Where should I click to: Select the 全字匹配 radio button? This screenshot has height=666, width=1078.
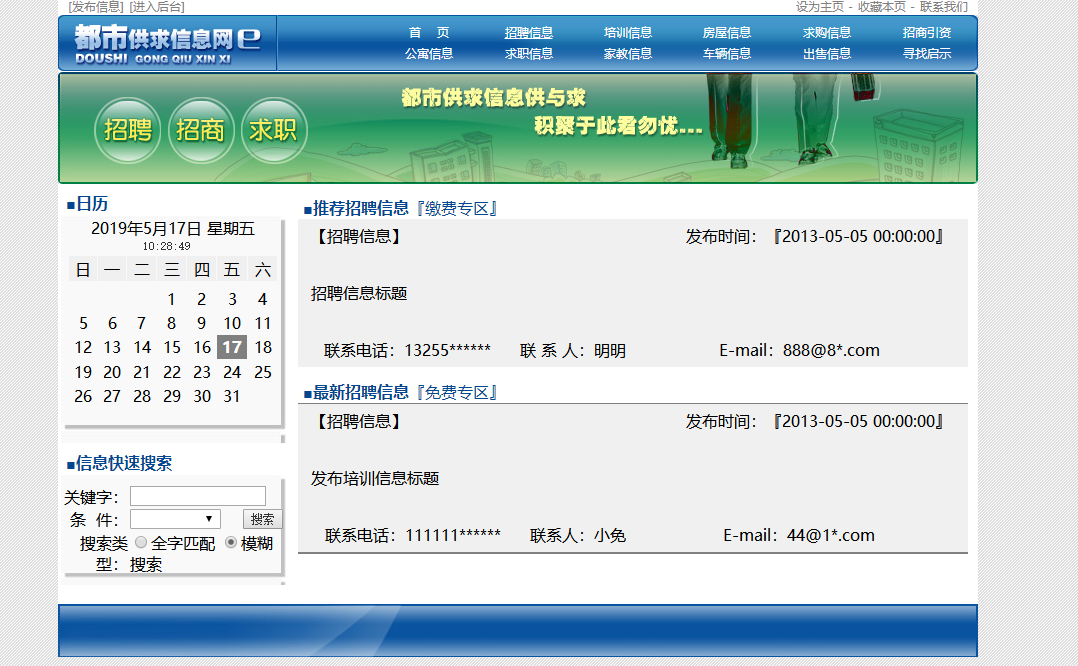[141, 542]
